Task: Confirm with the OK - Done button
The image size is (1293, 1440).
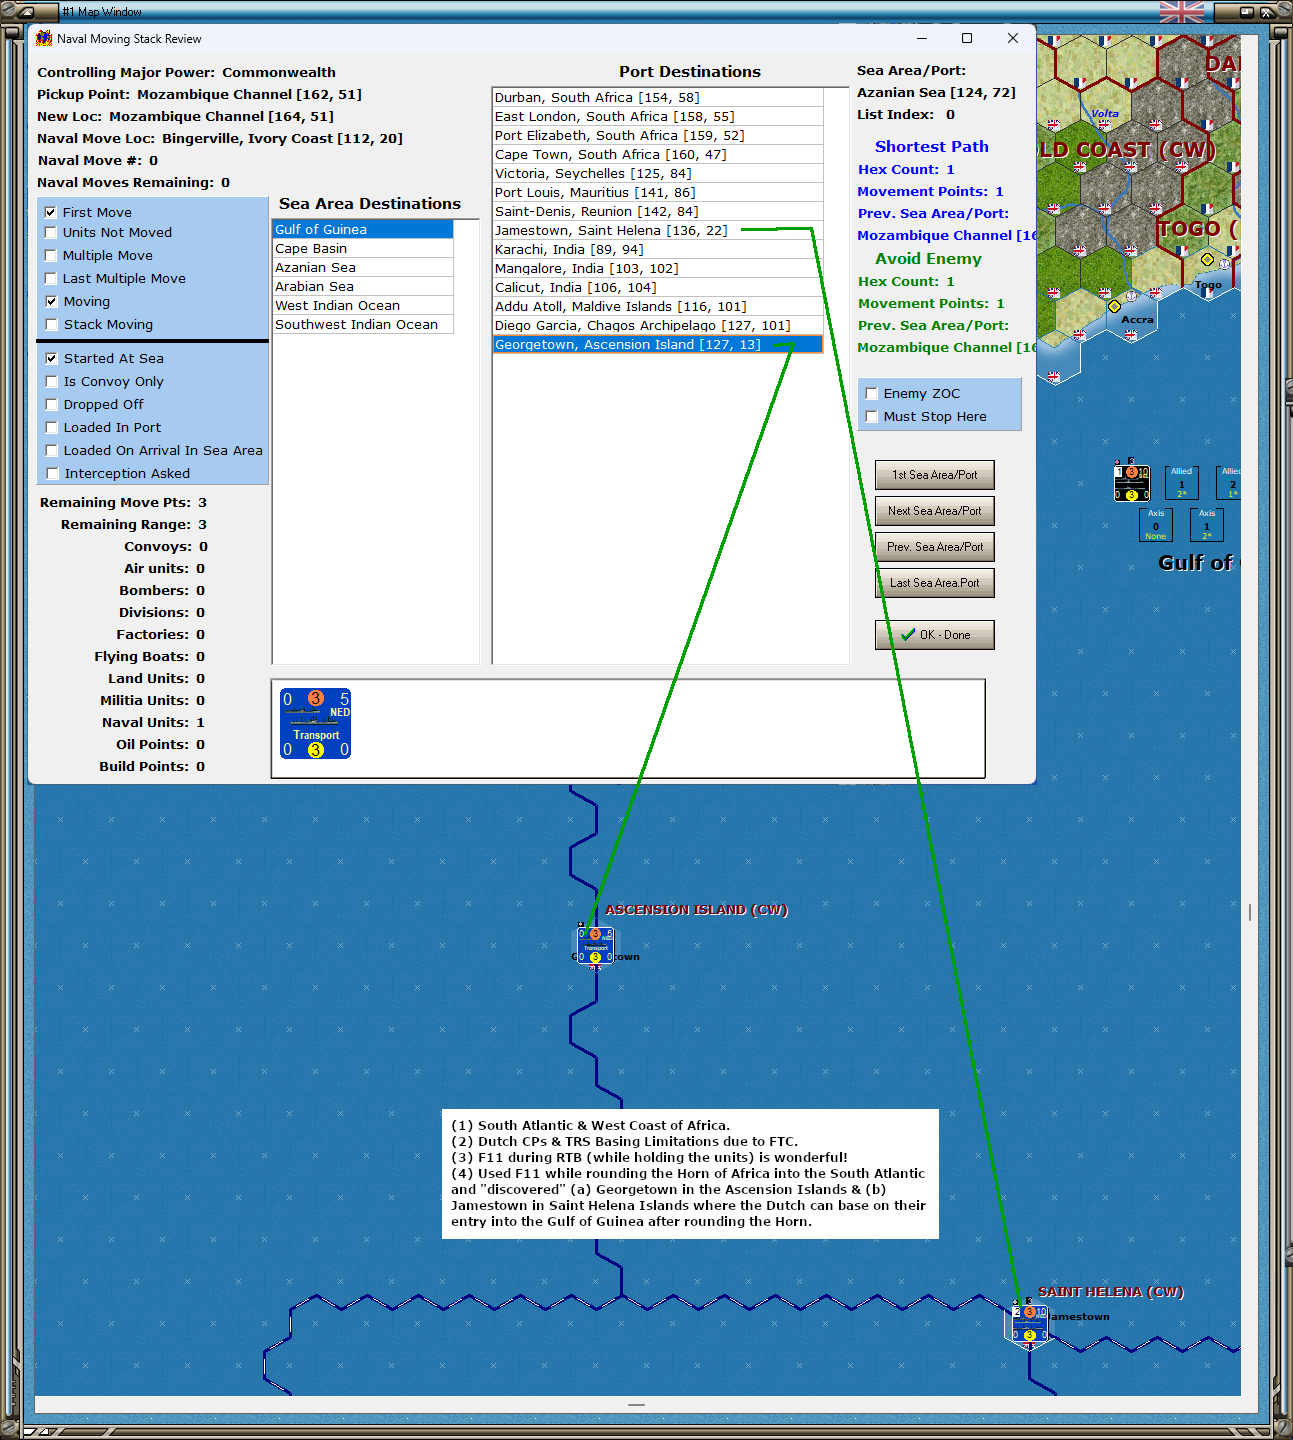Action: [935, 635]
